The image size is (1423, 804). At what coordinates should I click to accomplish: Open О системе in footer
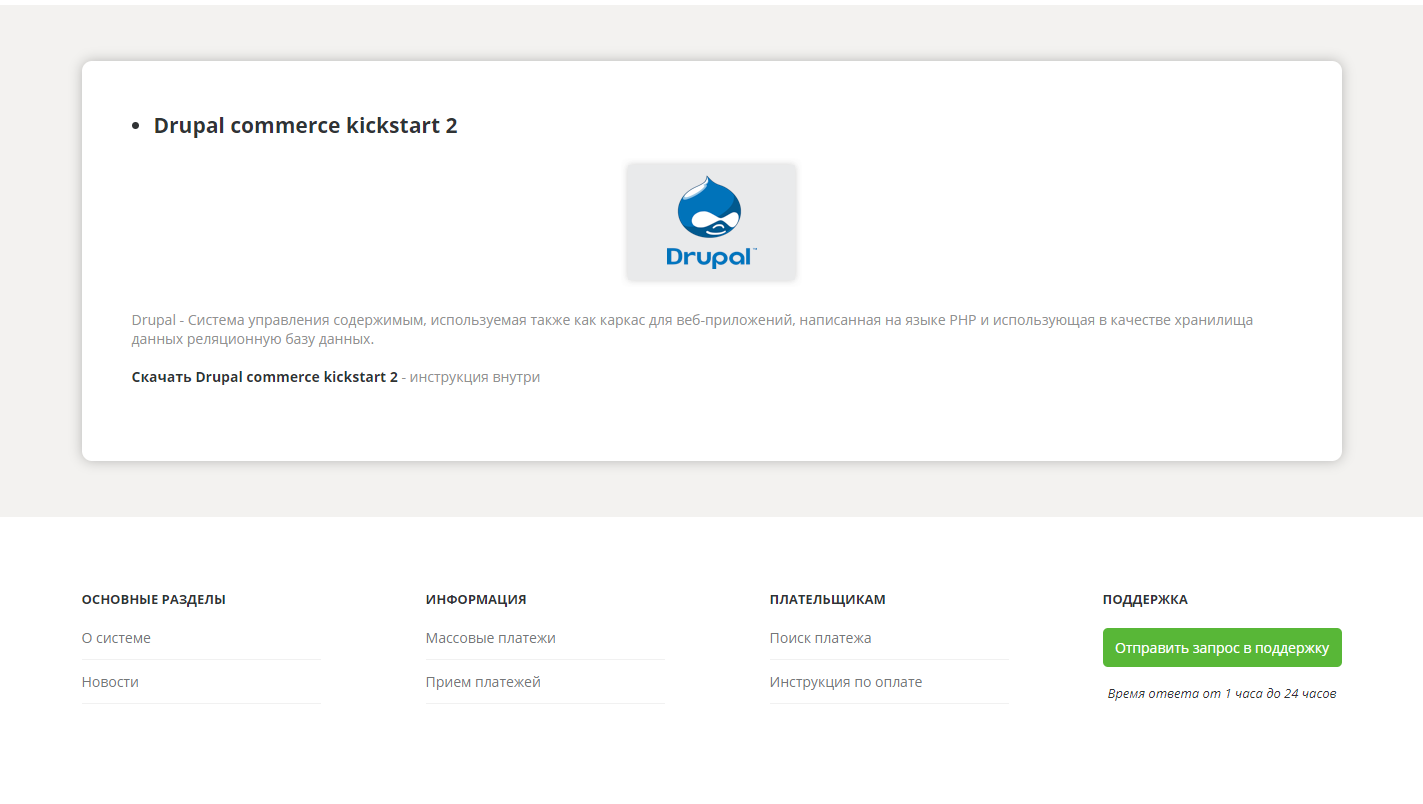pos(116,637)
